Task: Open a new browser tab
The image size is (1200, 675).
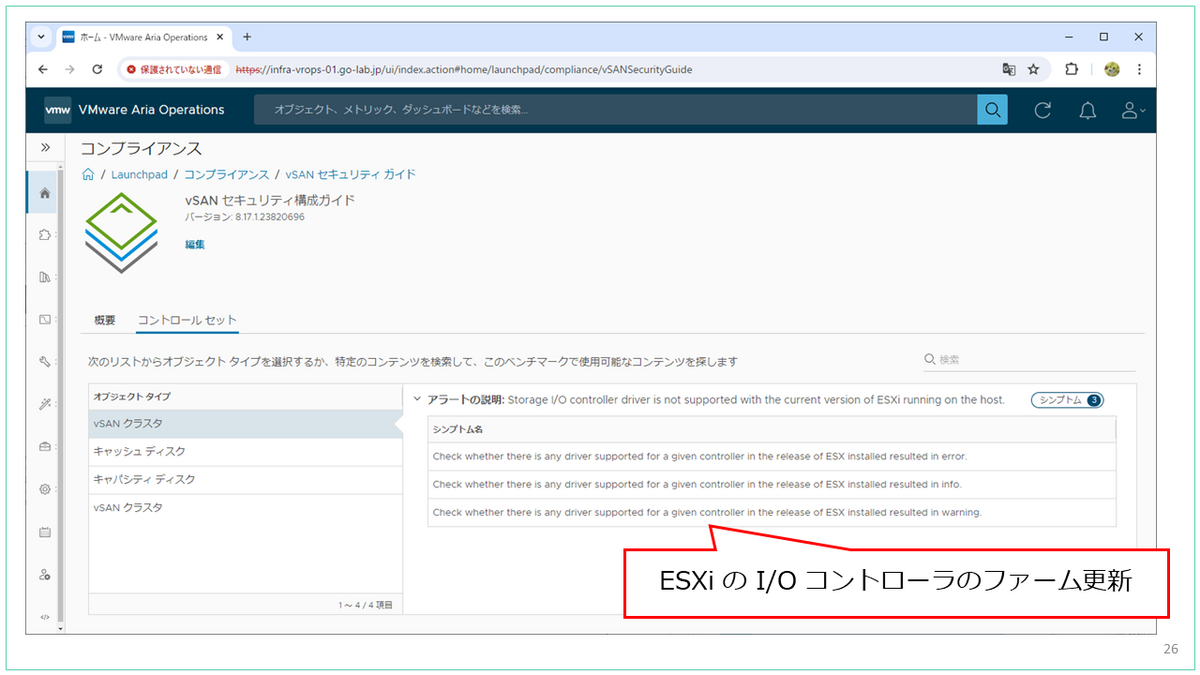Action: point(247,37)
